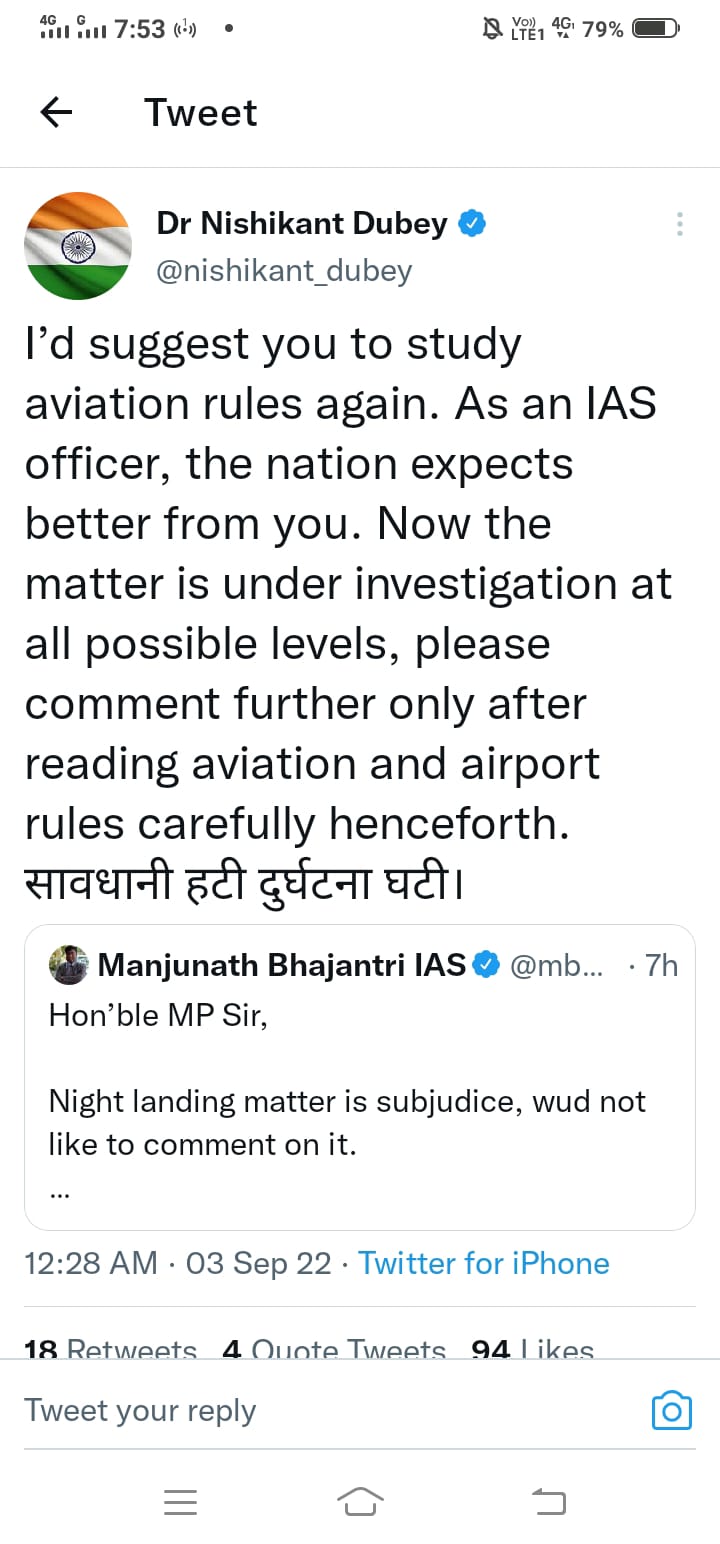Image resolution: width=720 pixels, height=1544 pixels.
Task: Open the quoted Manjunath Bhajantri tweet
Action: [x=360, y=1100]
